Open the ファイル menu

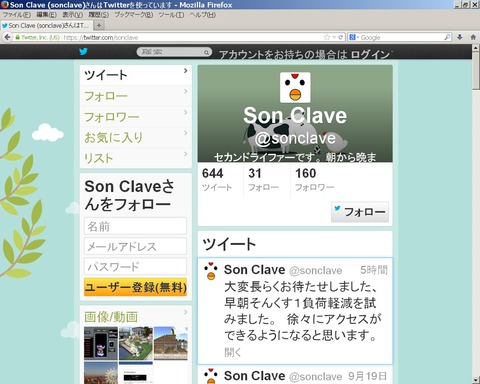[x=17, y=15]
